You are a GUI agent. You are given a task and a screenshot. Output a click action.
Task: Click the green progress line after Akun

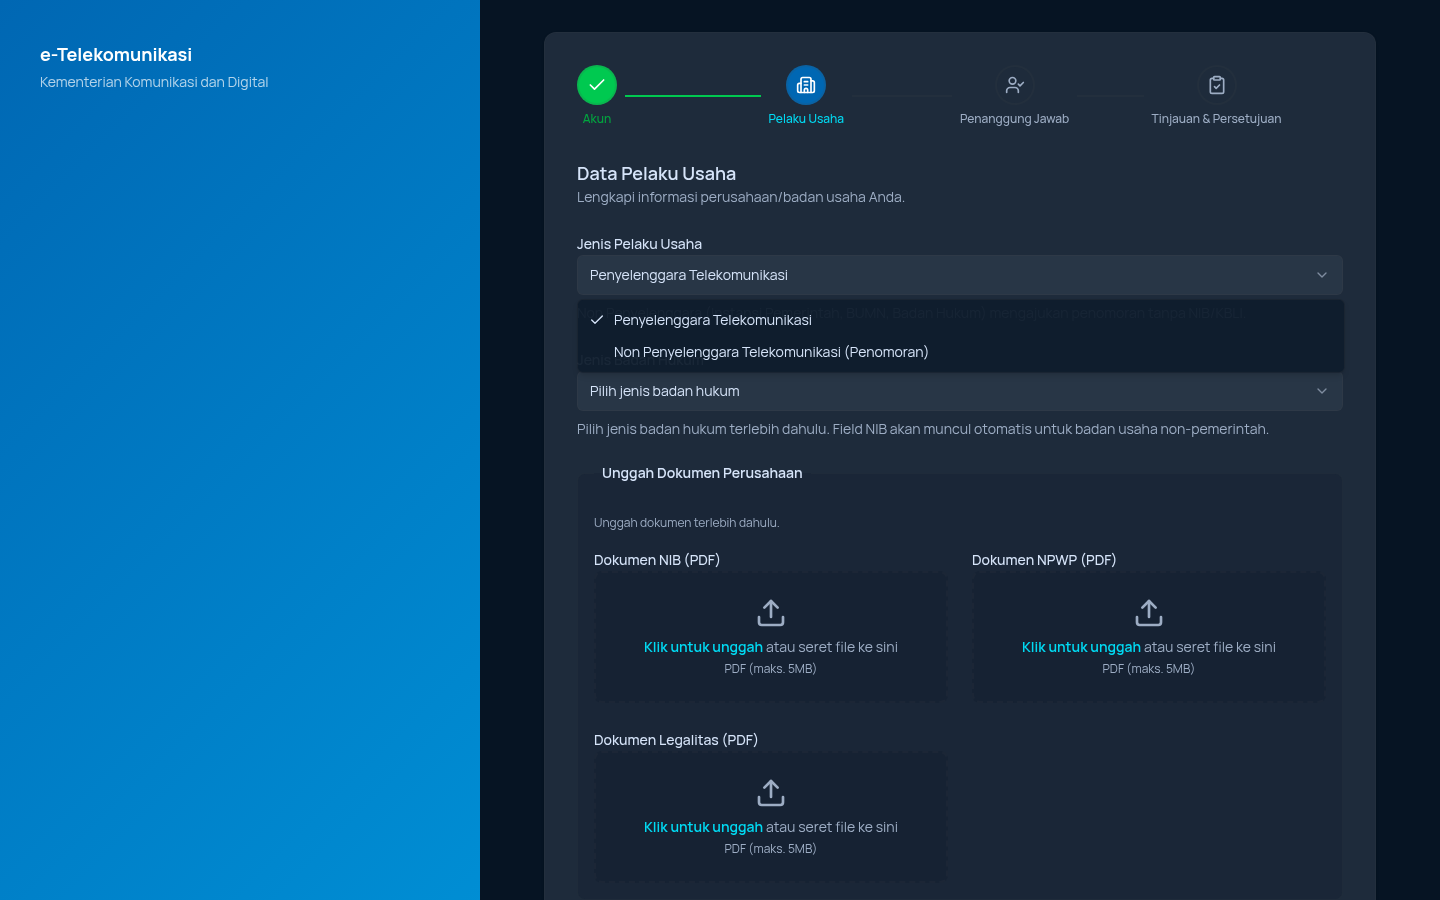click(x=693, y=96)
